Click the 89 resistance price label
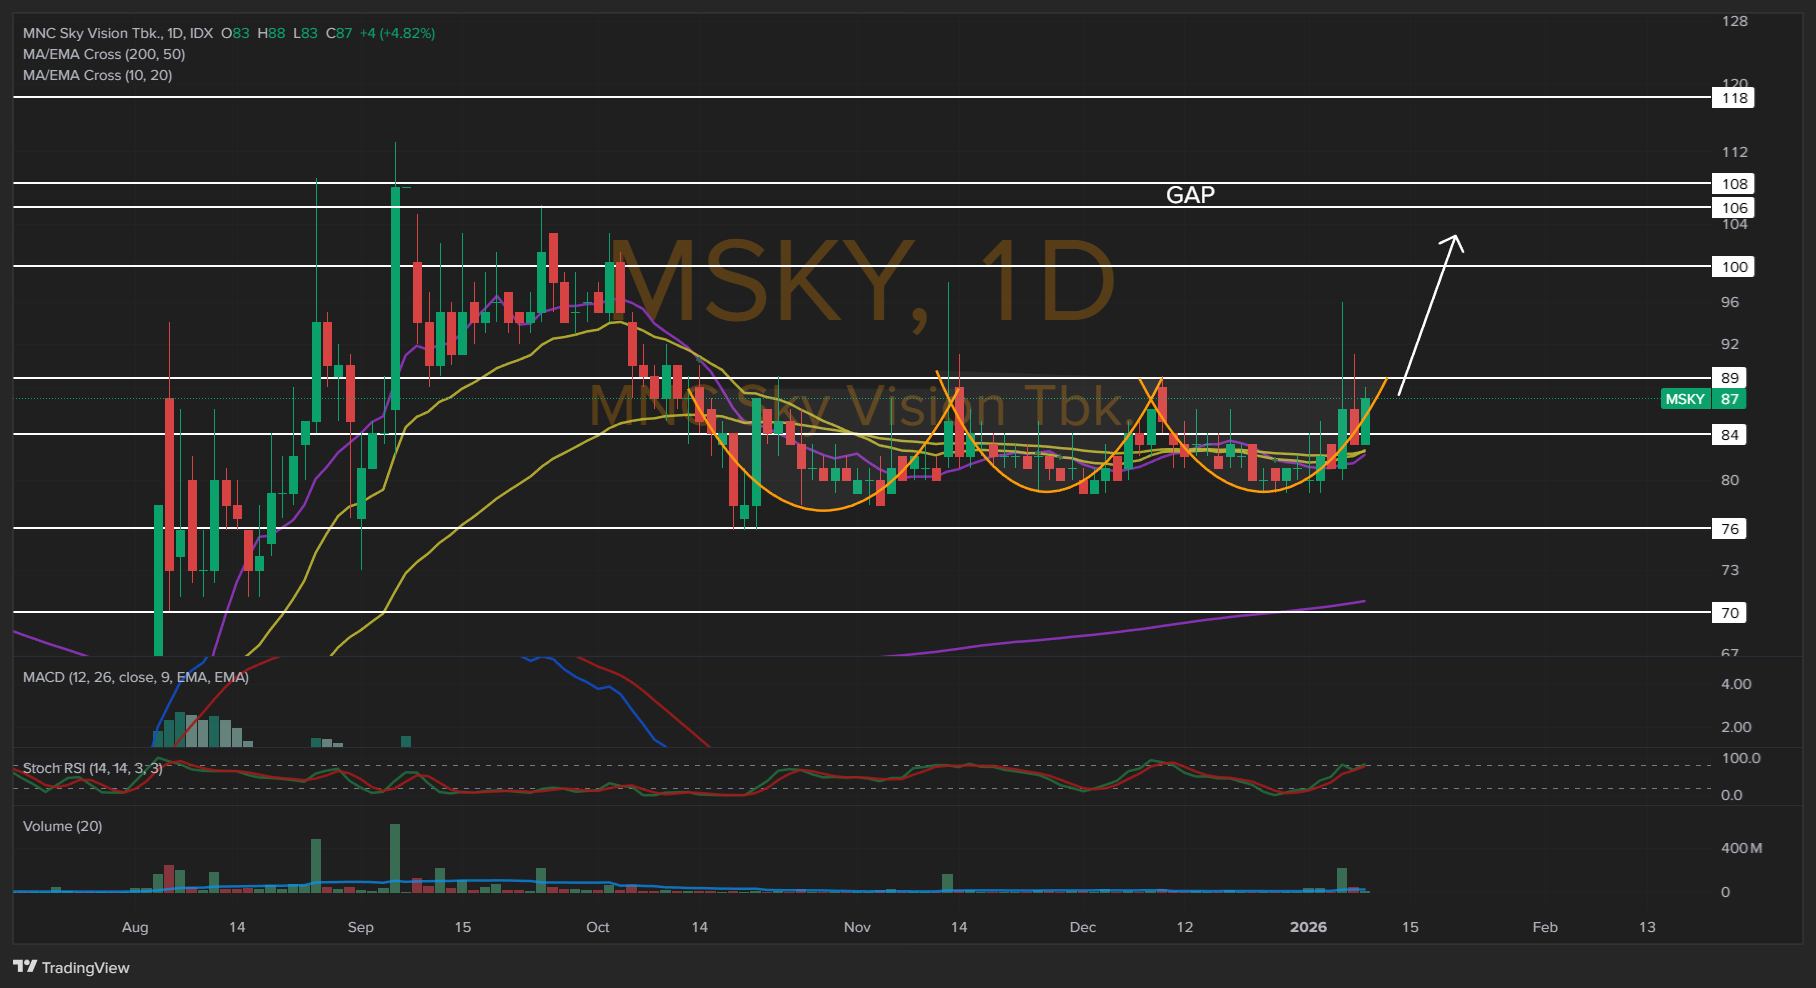 tap(1730, 378)
